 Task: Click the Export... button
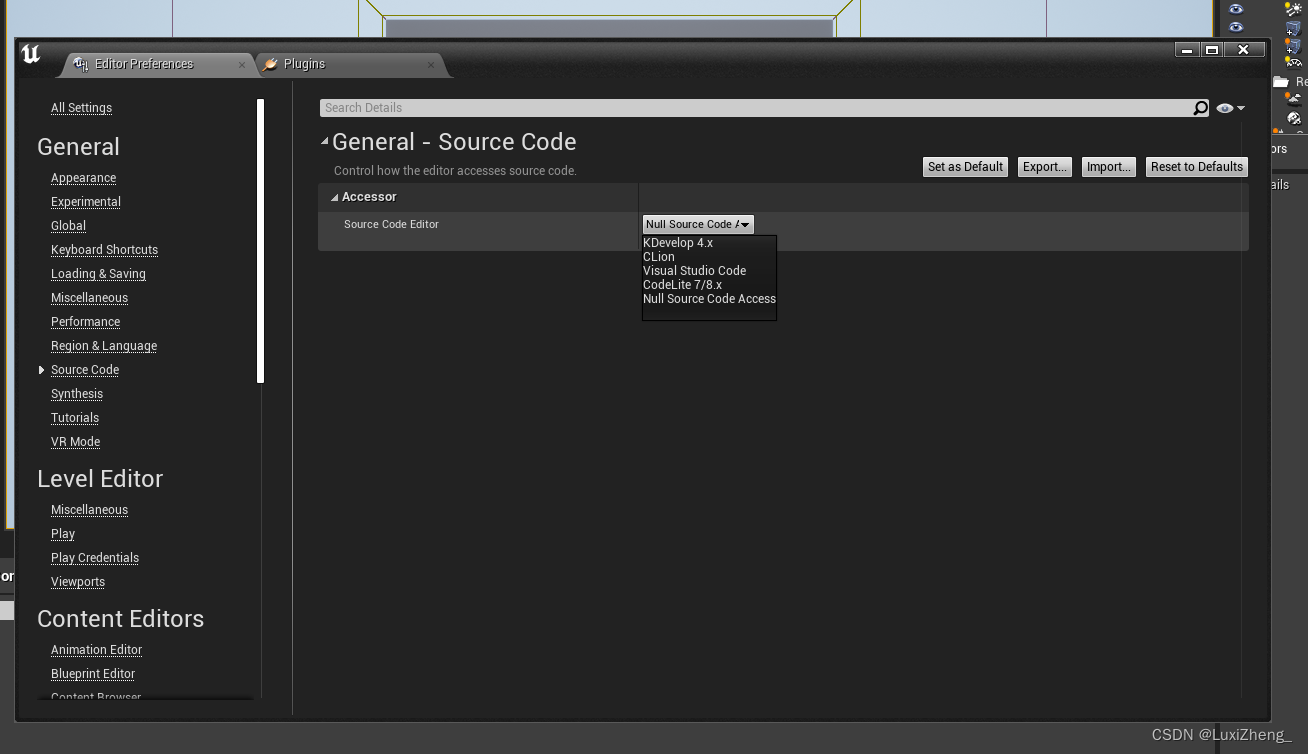[1045, 167]
